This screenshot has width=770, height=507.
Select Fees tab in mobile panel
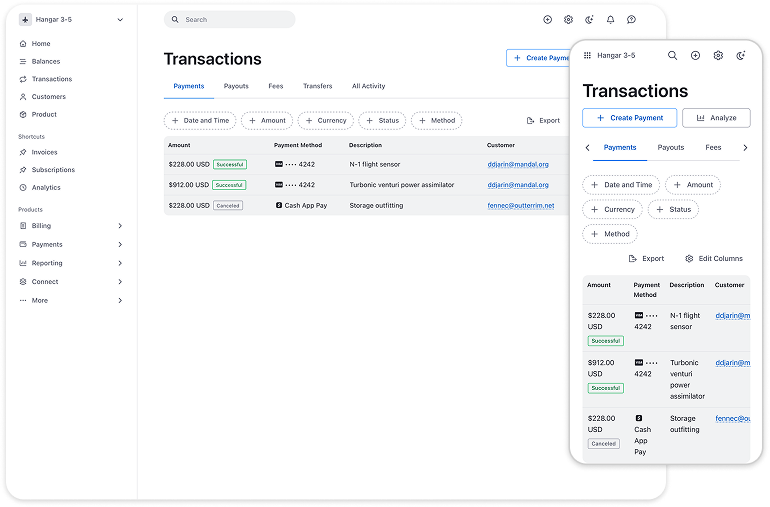click(714, 148)
